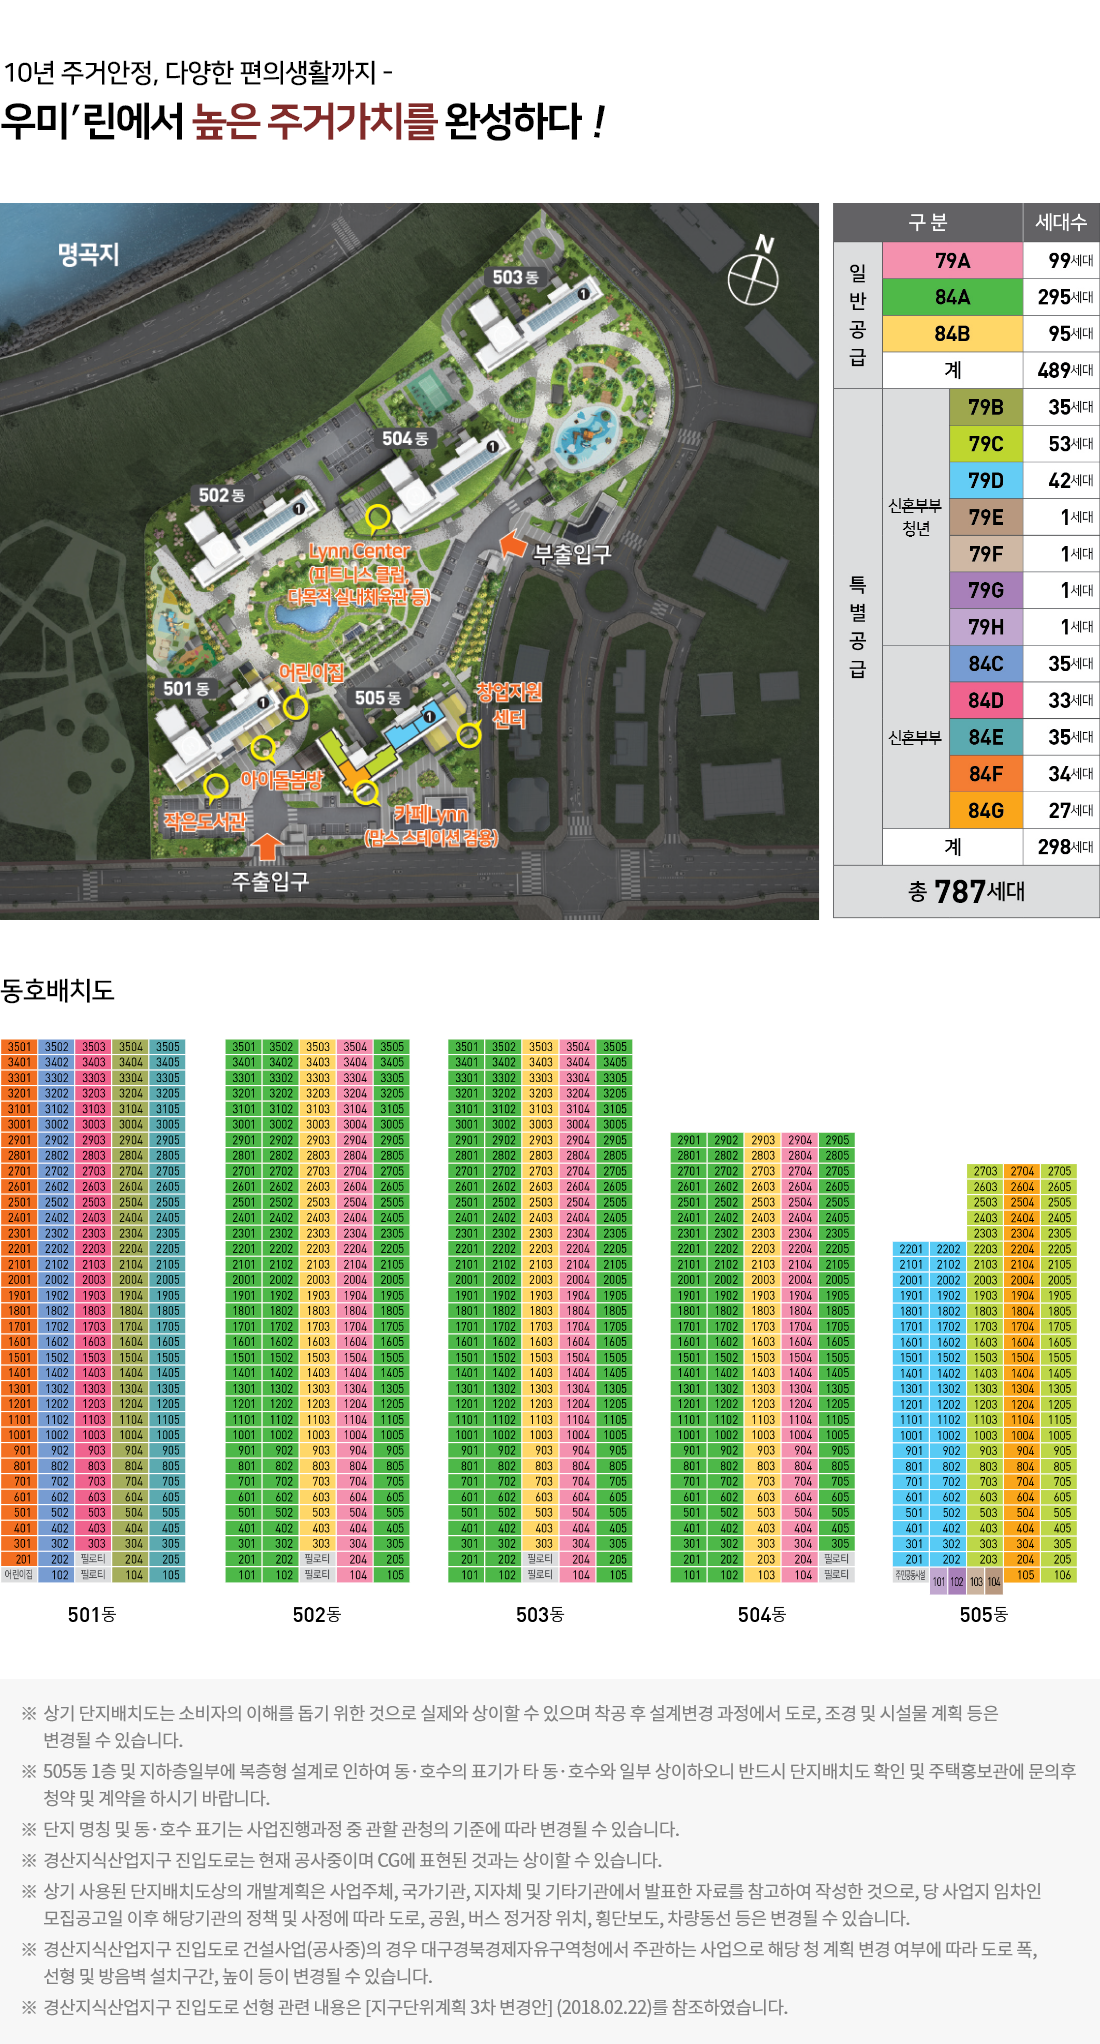Click the 작은도서관 orange label
The height and width of the screenshot is (2044, 1100).
[205, 821]
